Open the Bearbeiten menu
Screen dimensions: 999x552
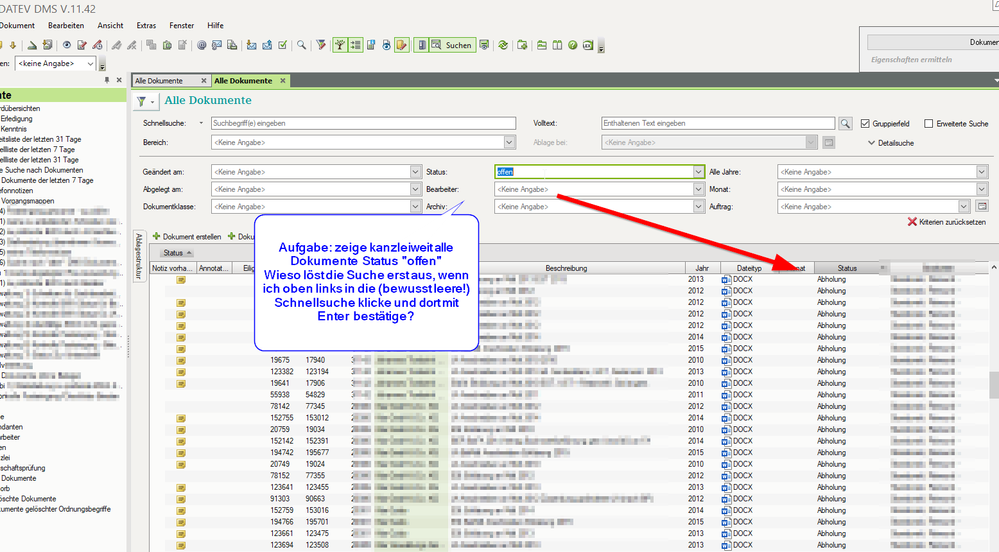(x=66, y=25)
